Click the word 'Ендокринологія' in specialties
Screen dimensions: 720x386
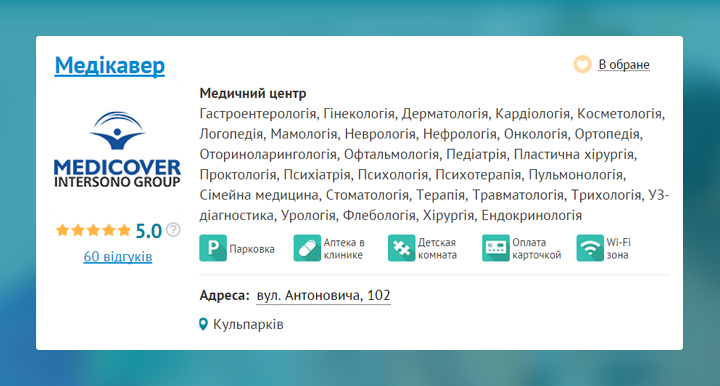tap(531, 215)
